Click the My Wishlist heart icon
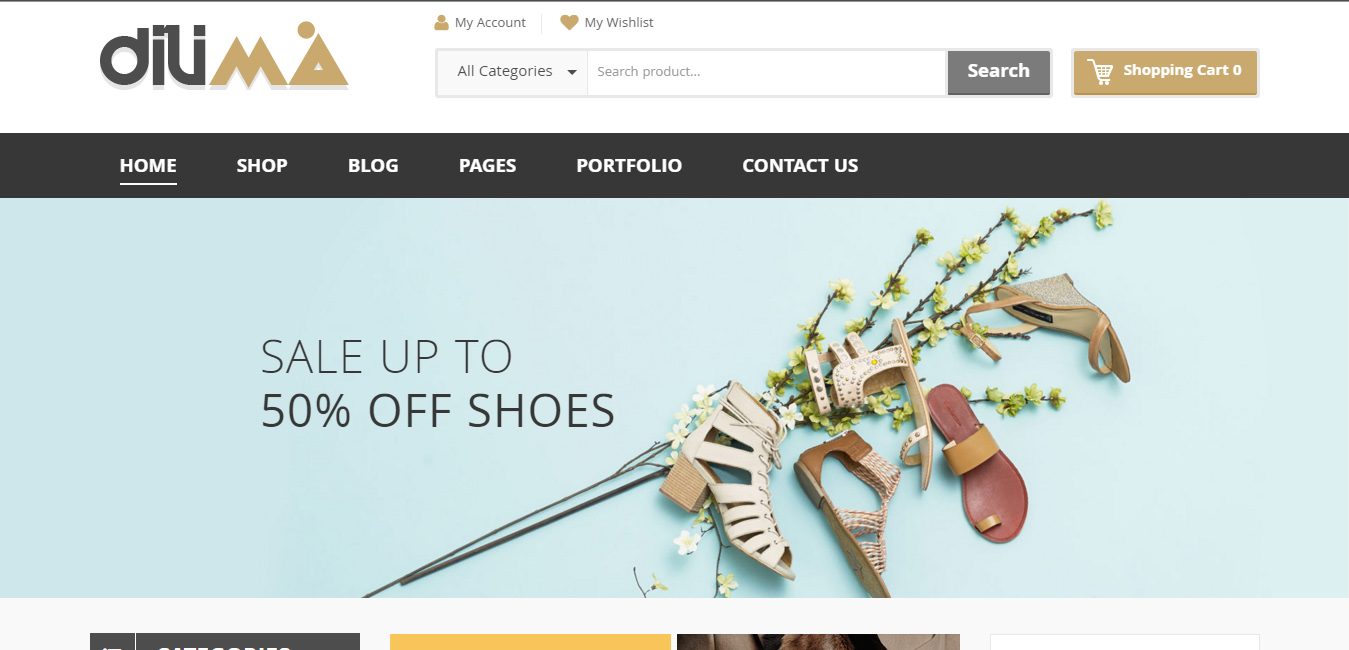Viewport: 1349px width, 650px height. click(569, 22)
